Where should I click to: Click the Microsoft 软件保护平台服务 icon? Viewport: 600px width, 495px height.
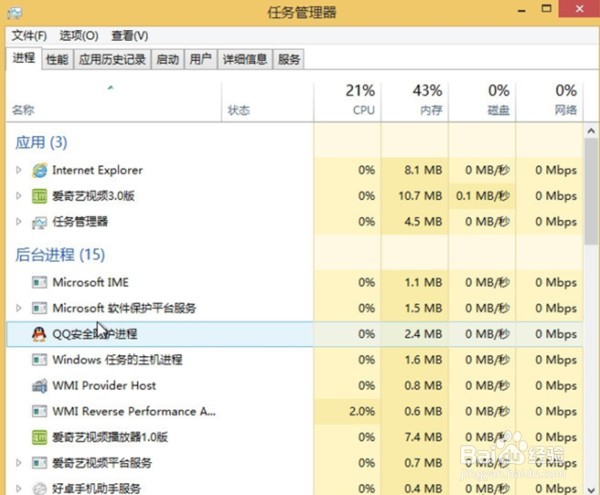39,308
